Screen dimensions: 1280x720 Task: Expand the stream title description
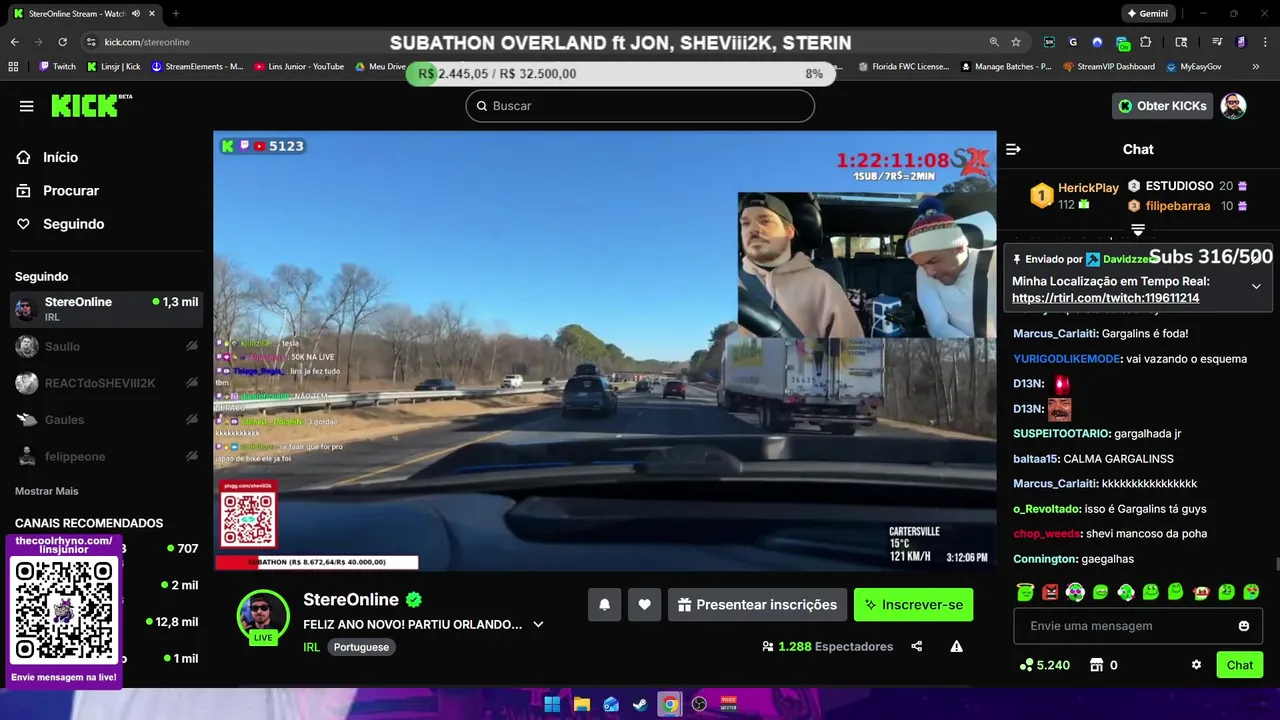538,625
